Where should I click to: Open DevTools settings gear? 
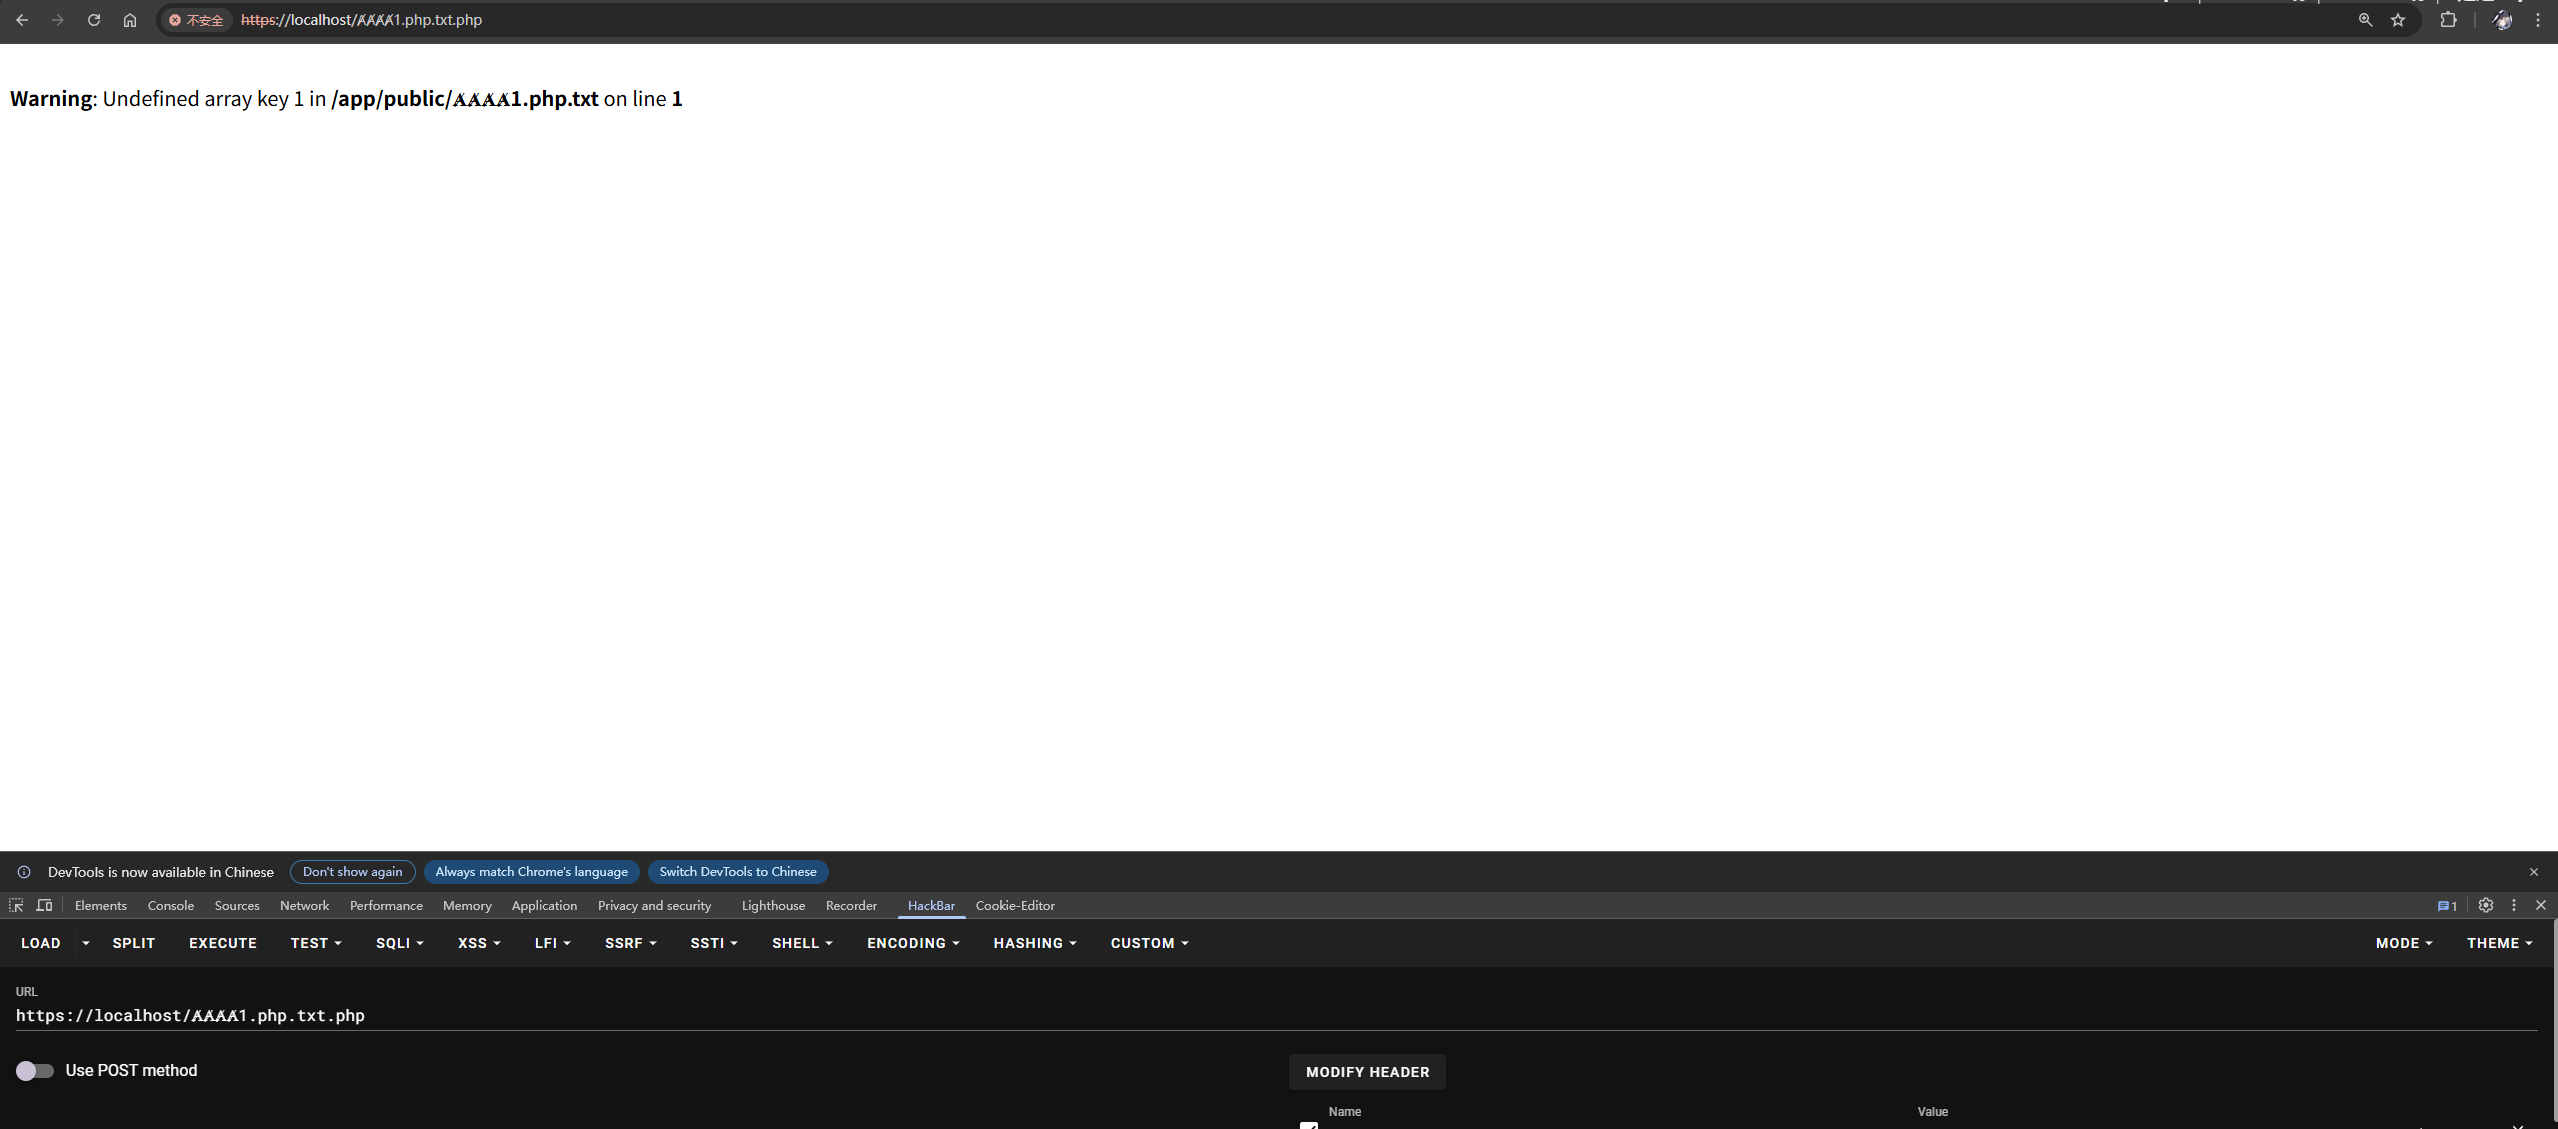[2486, 905]
